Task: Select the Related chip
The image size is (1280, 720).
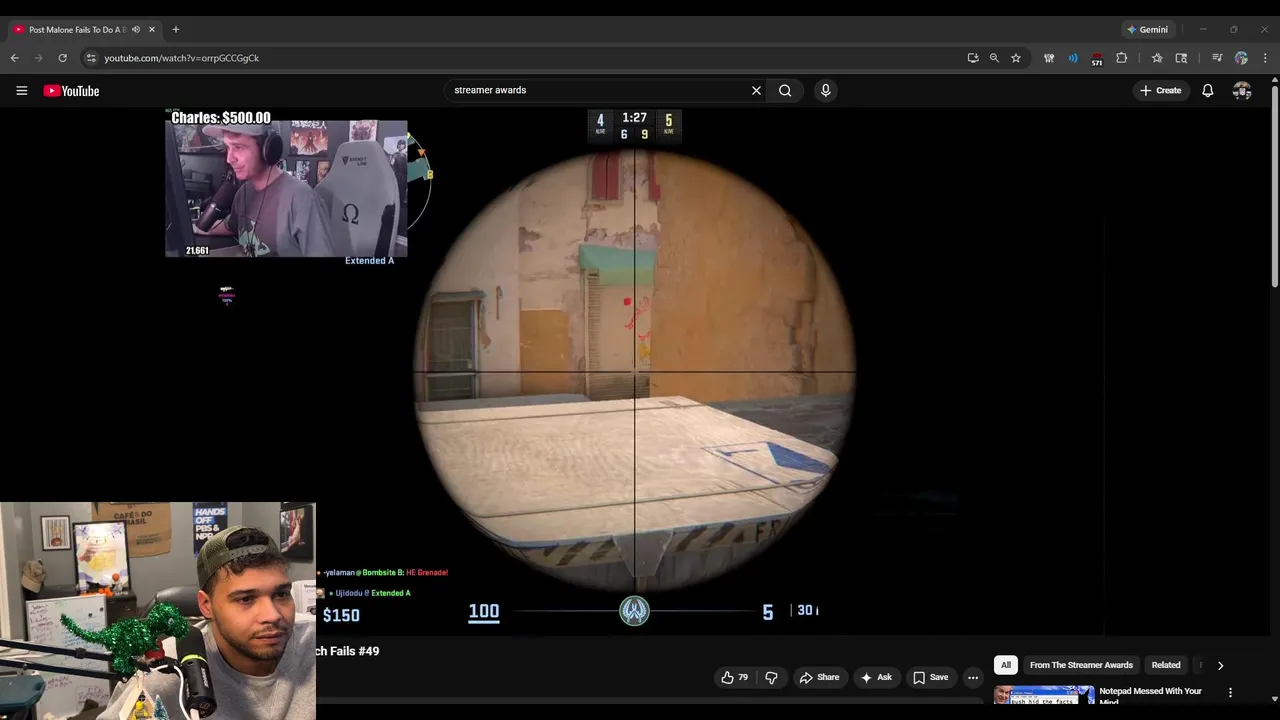Action: 1166,665
